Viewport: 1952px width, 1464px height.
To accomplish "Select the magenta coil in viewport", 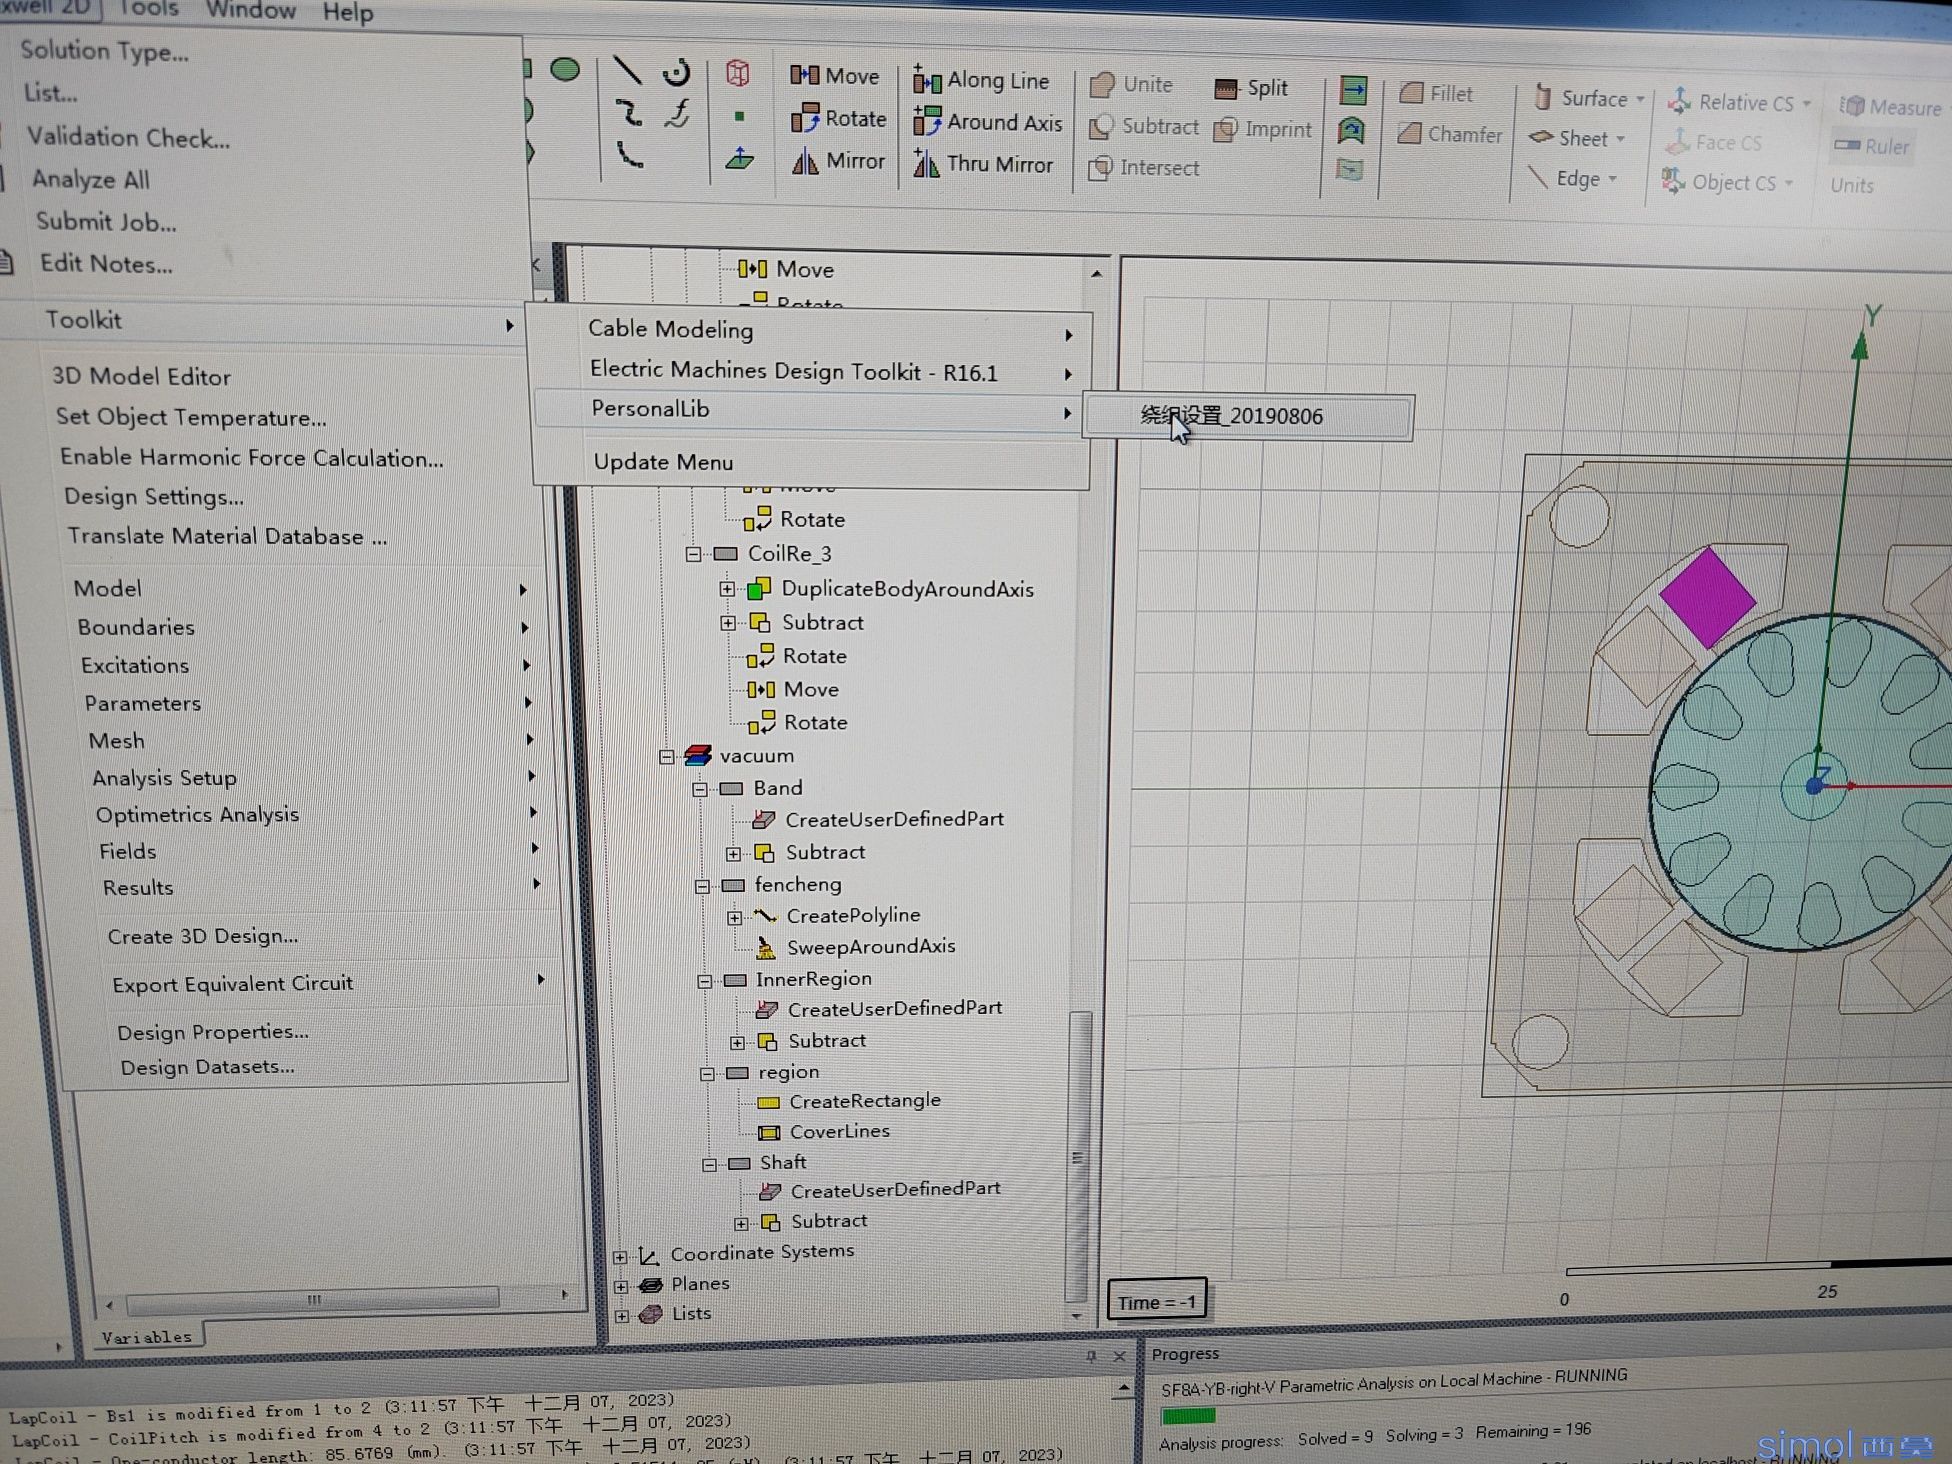I will click(1707, 597).
